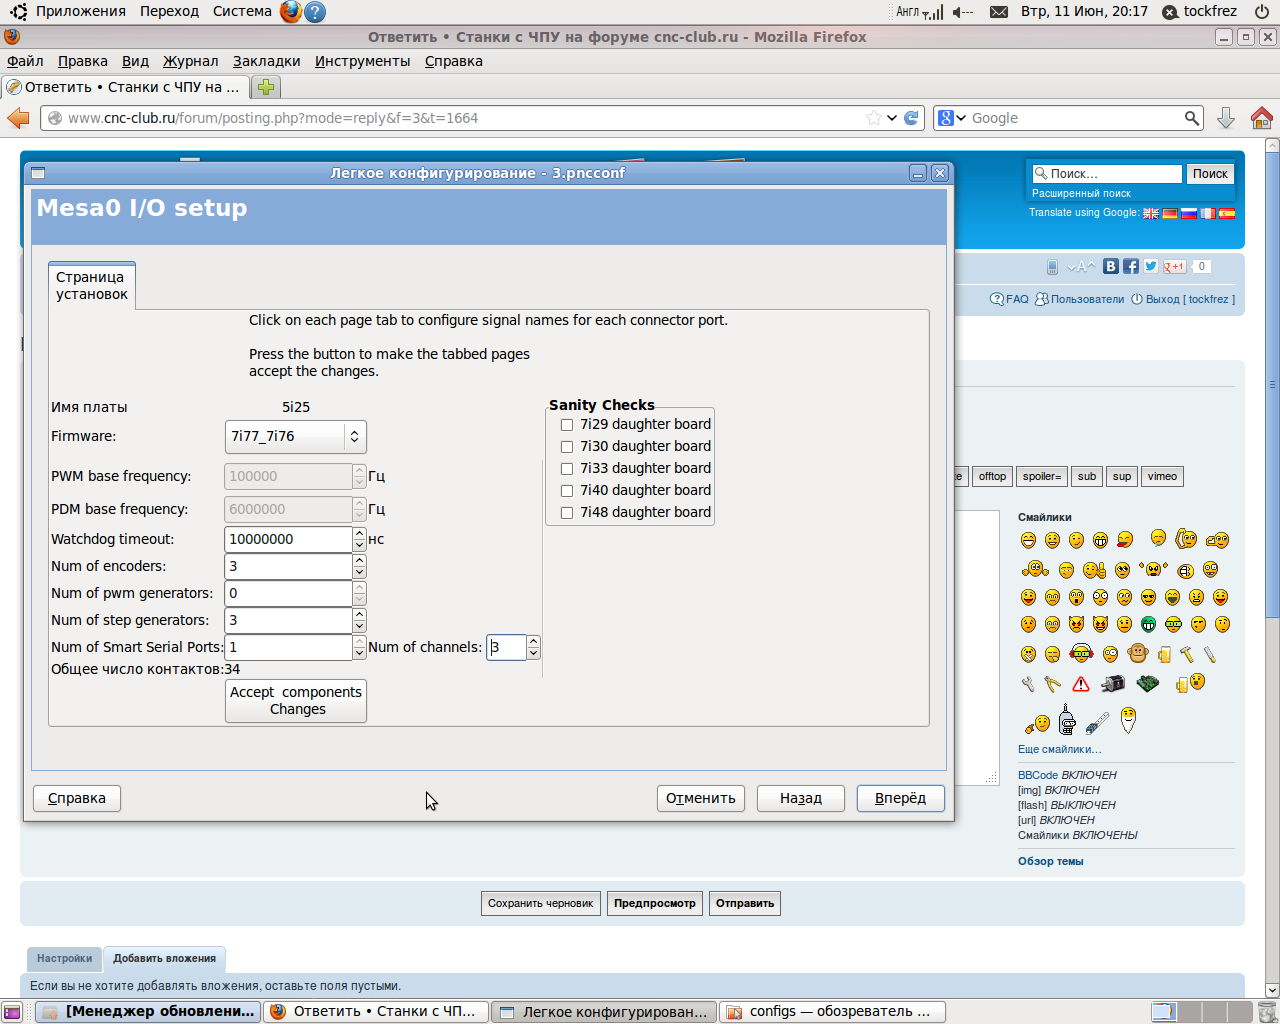Screen dimensions: 1280x1024
Task: Switch to configs file browser in taskbar
Action: tap(833, 1012)
